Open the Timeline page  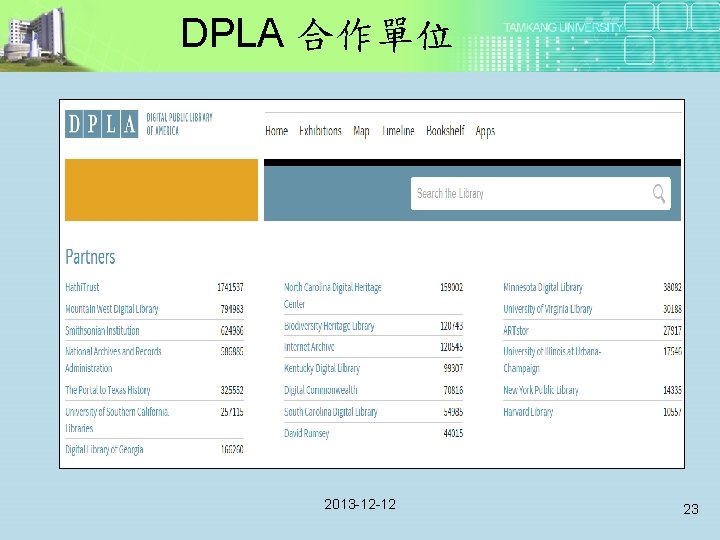(398, 131)
